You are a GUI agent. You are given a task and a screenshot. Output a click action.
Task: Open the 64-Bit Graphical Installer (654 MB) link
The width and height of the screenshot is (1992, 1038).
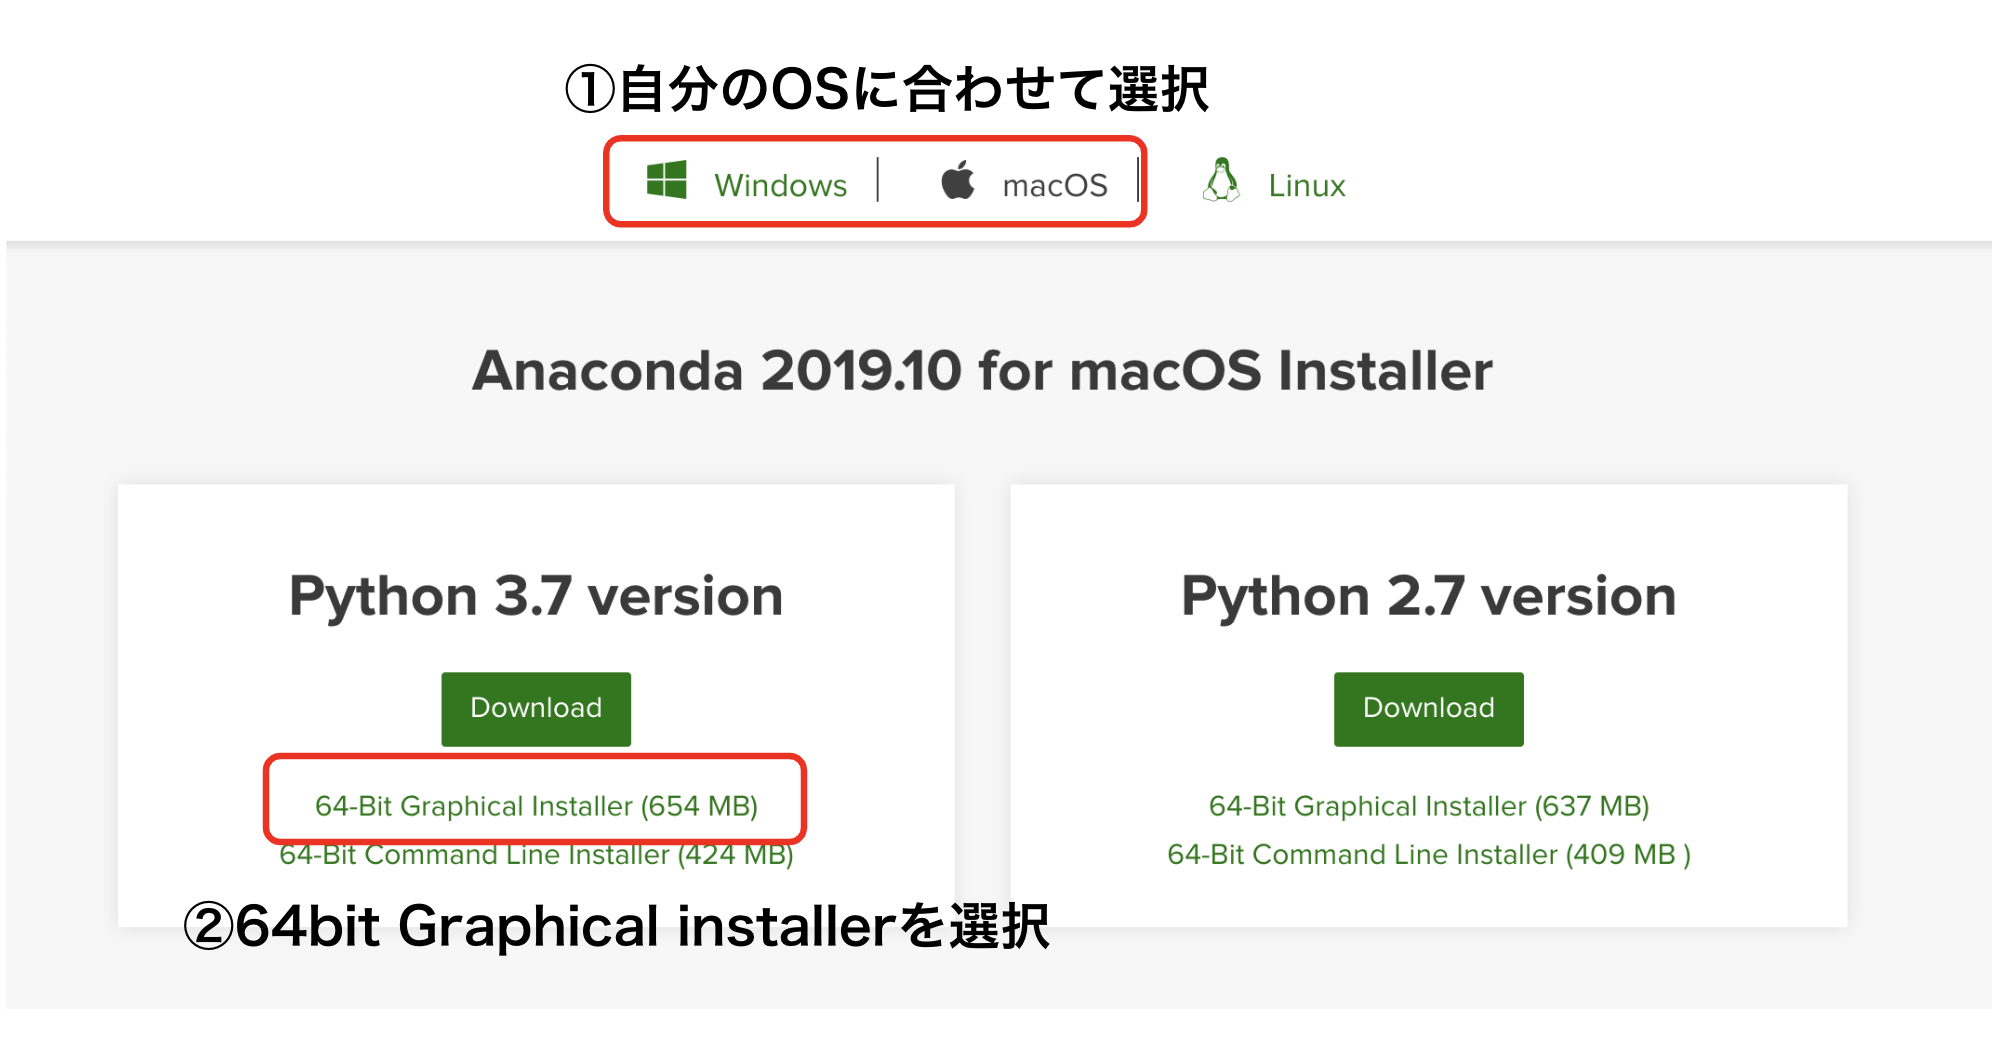coord(536,805)
